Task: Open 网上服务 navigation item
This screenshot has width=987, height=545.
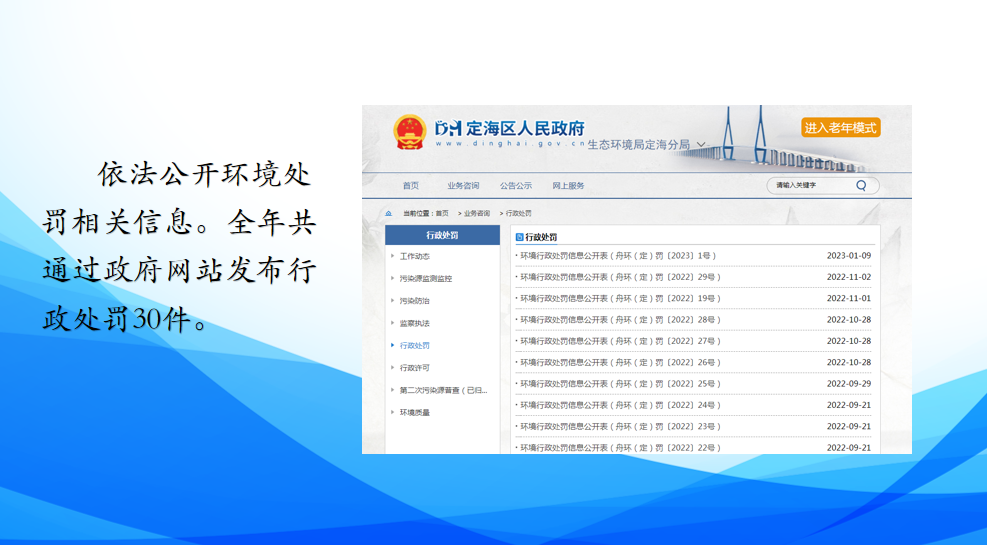Action: pos(568,186)
